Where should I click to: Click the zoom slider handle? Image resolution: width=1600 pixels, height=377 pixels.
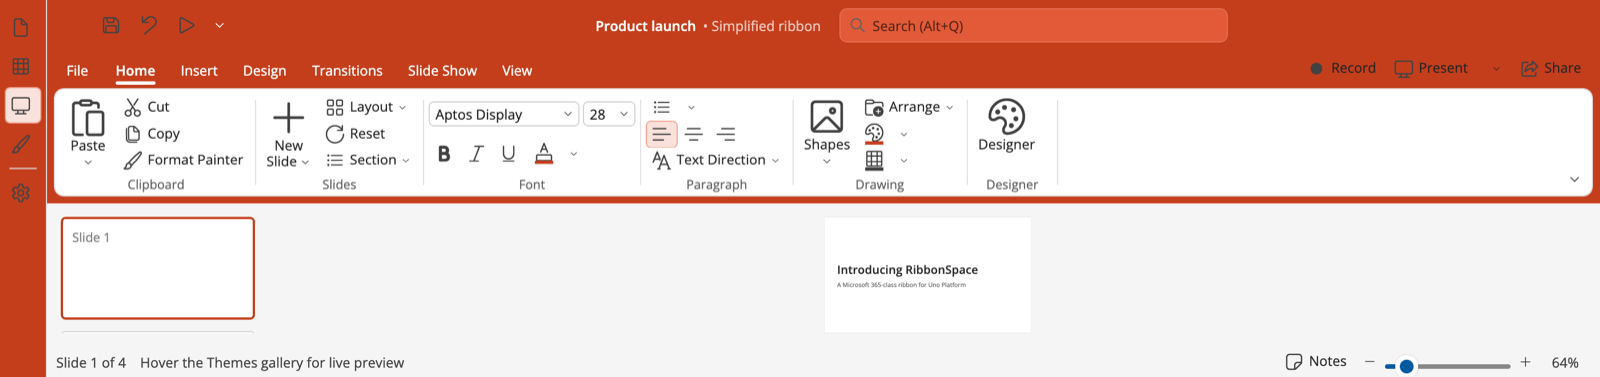1406,366
